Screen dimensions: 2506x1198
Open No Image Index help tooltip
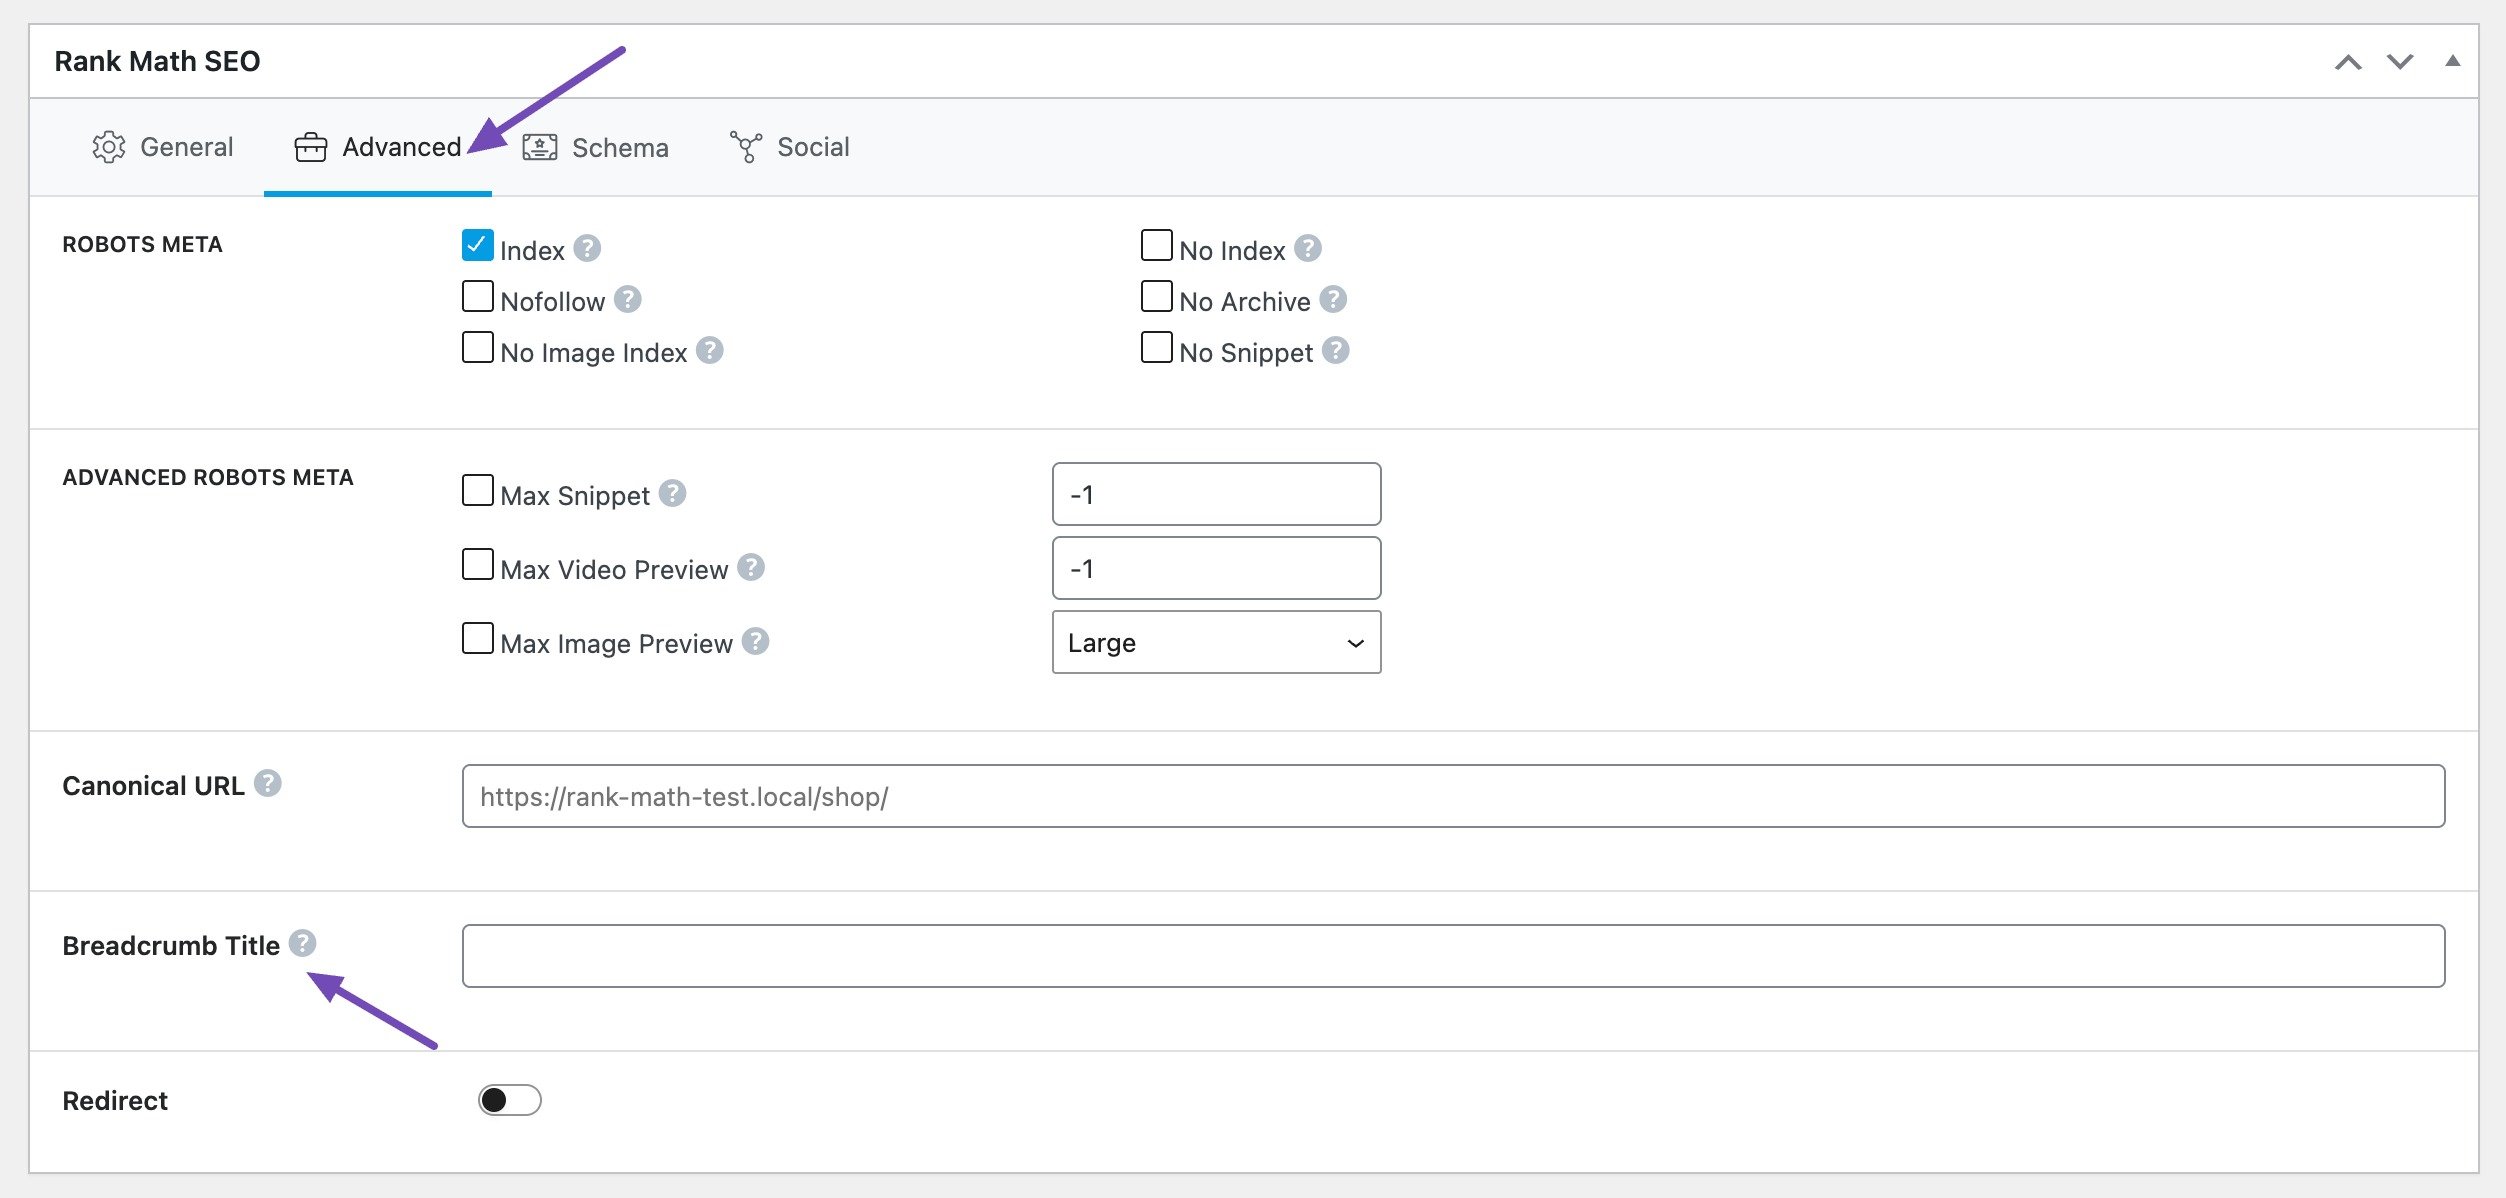[710, 350]
